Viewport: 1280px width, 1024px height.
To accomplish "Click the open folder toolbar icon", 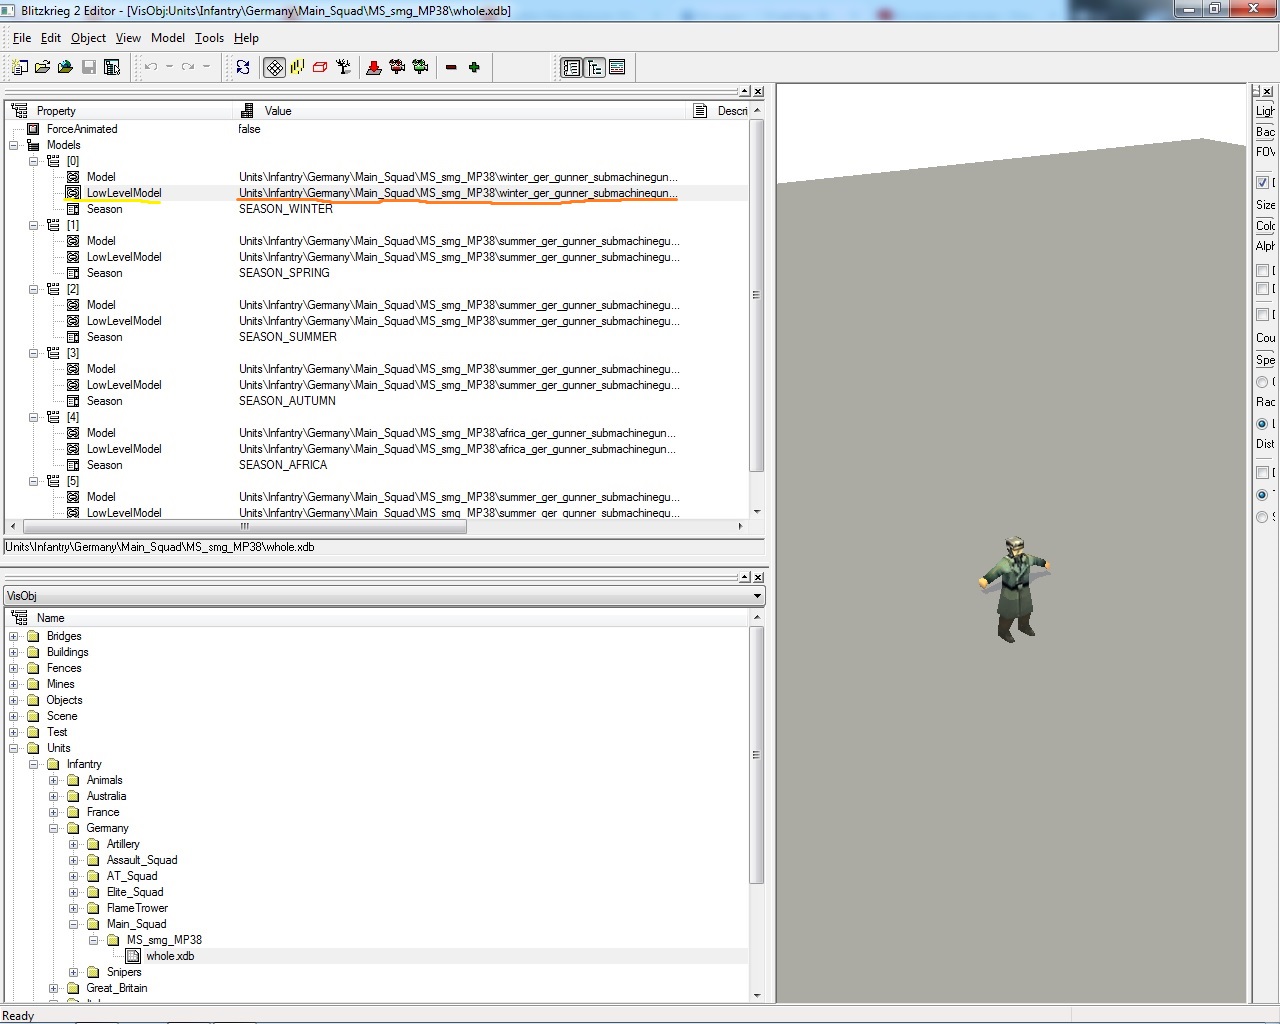I will click(x=42, y=67).
